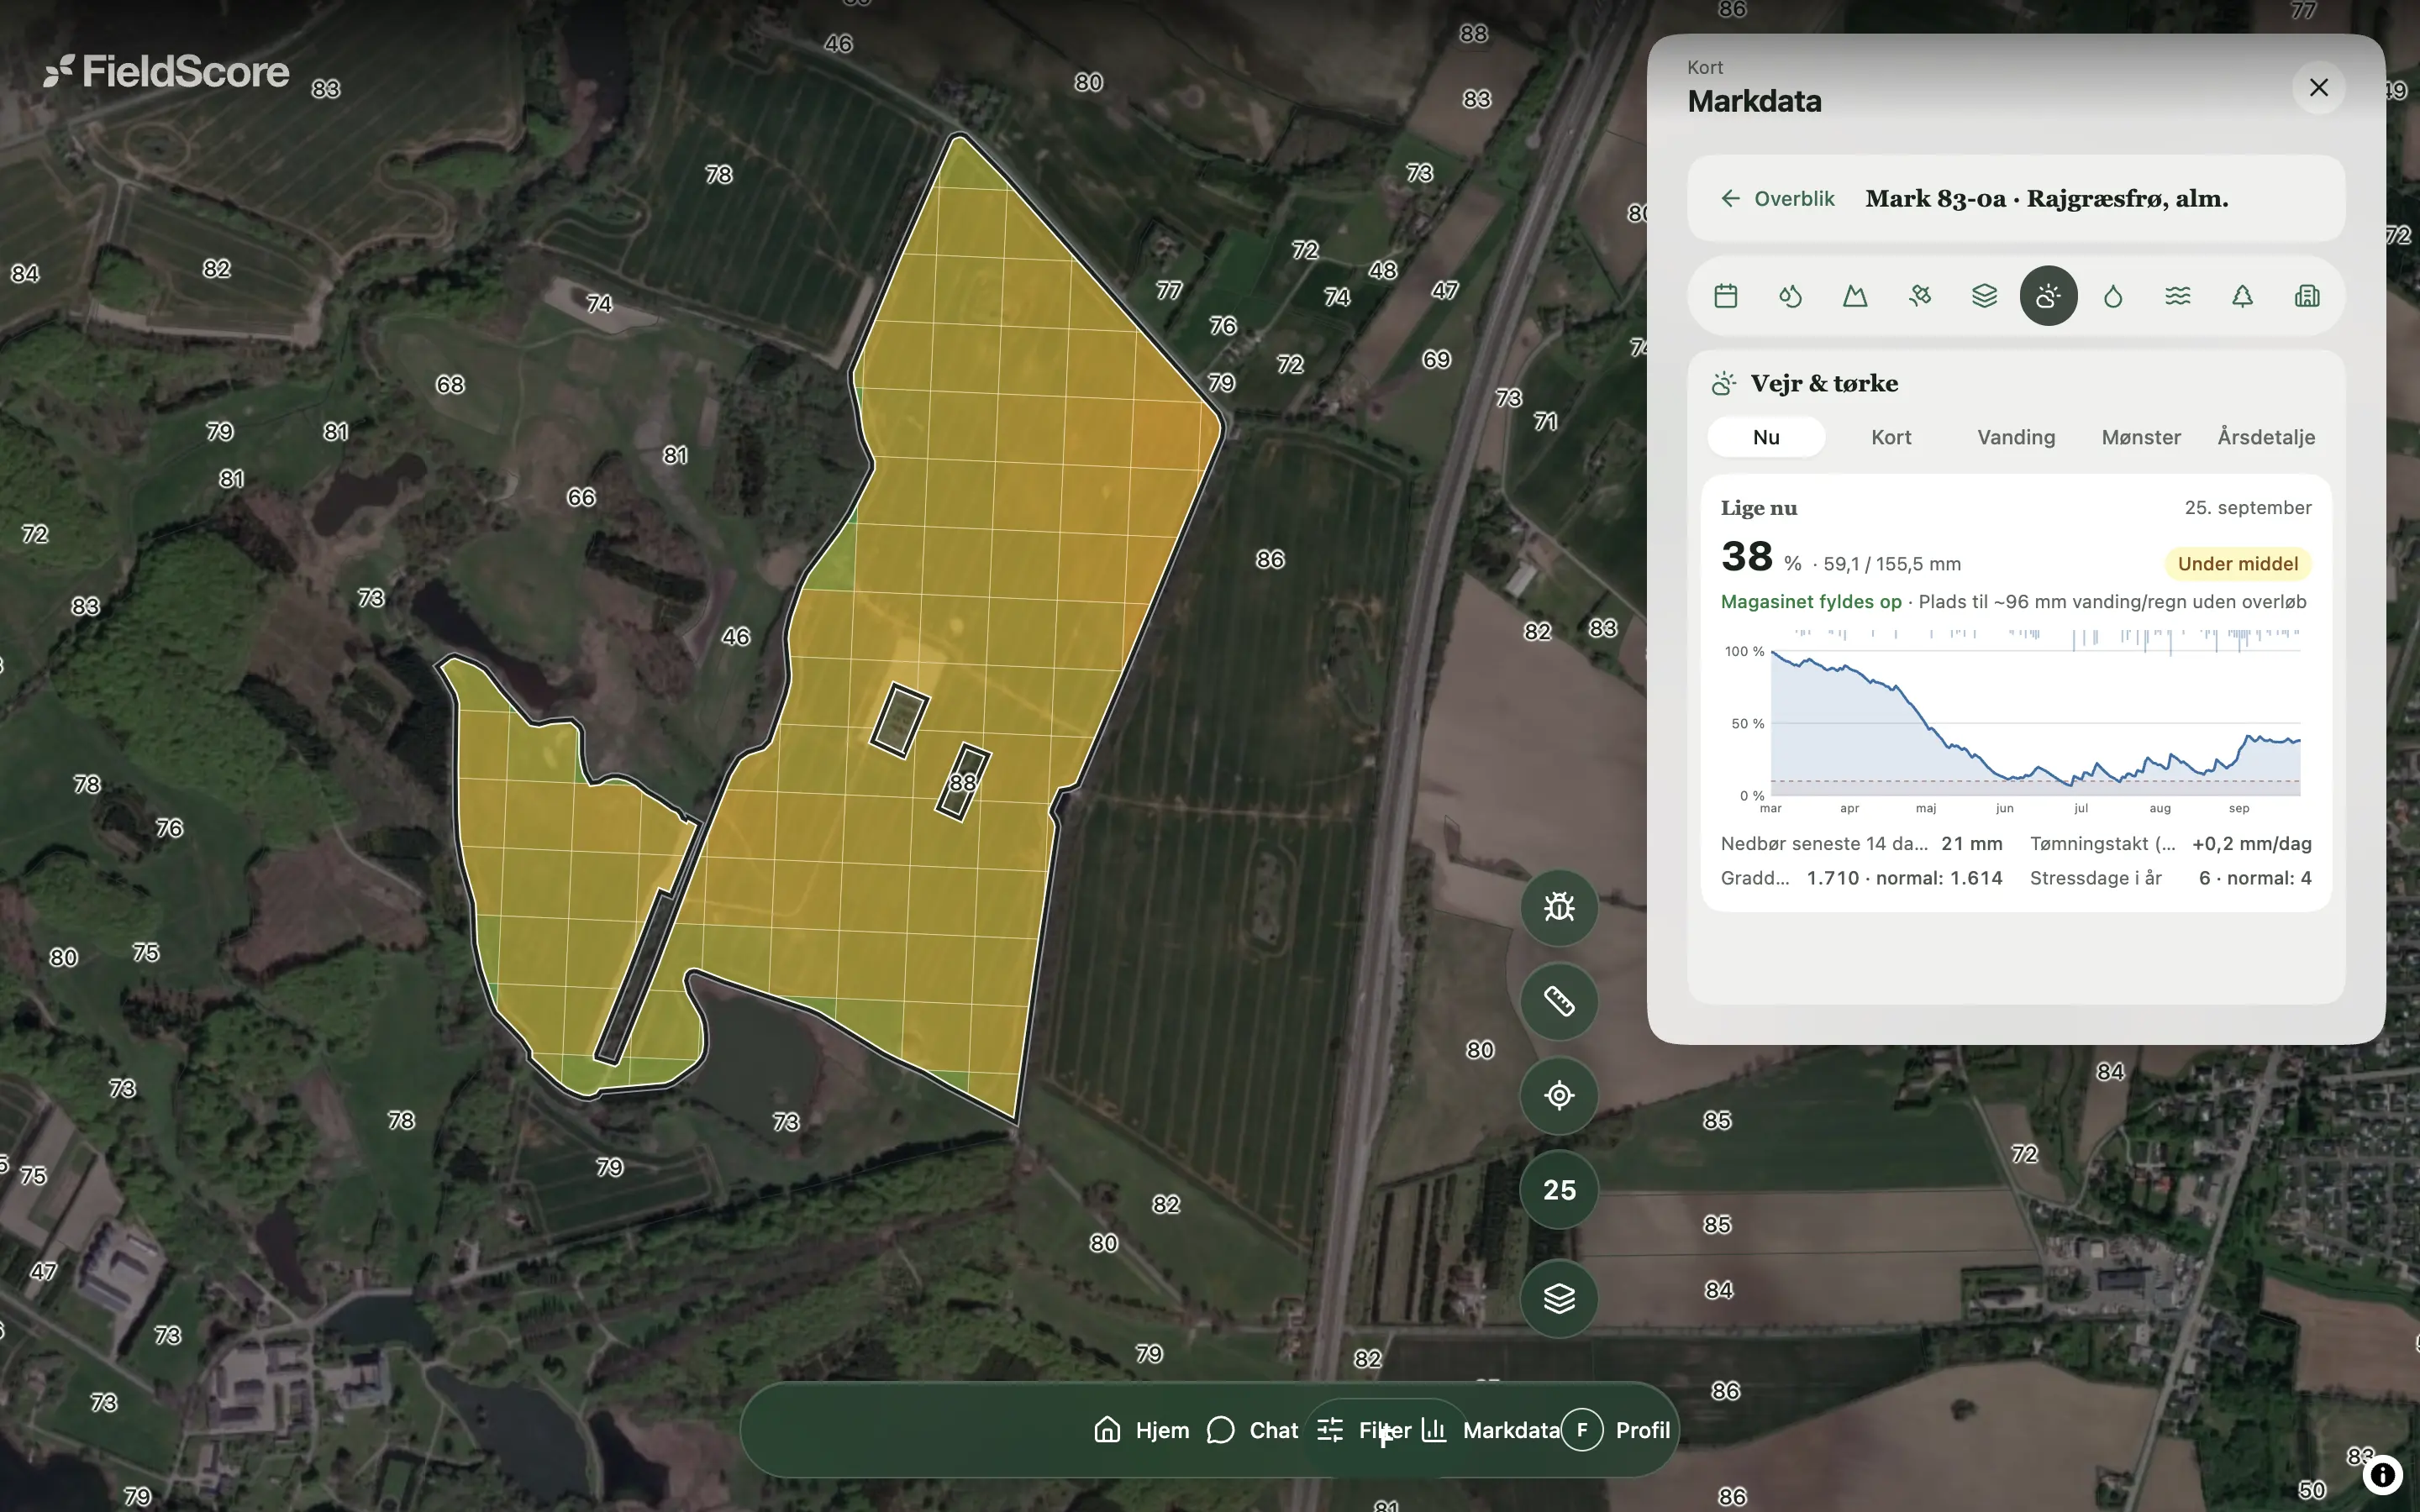Select the single water drop icon

[x=2113, y=296]
